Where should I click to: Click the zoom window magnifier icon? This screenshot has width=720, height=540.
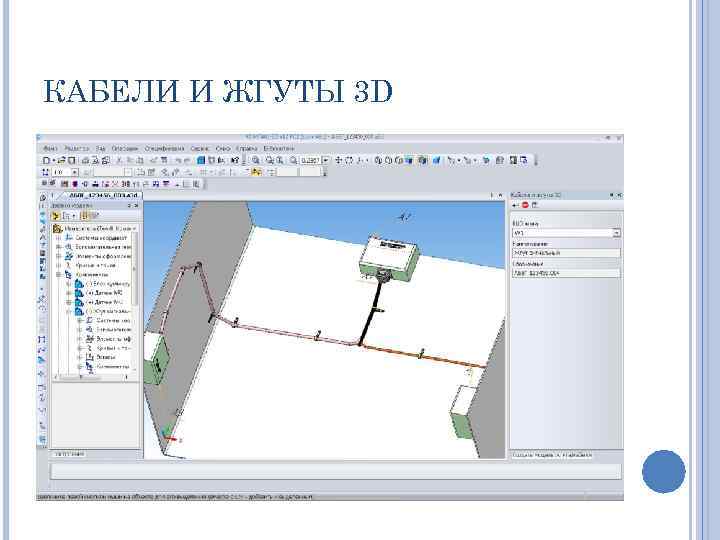(256, 160)
